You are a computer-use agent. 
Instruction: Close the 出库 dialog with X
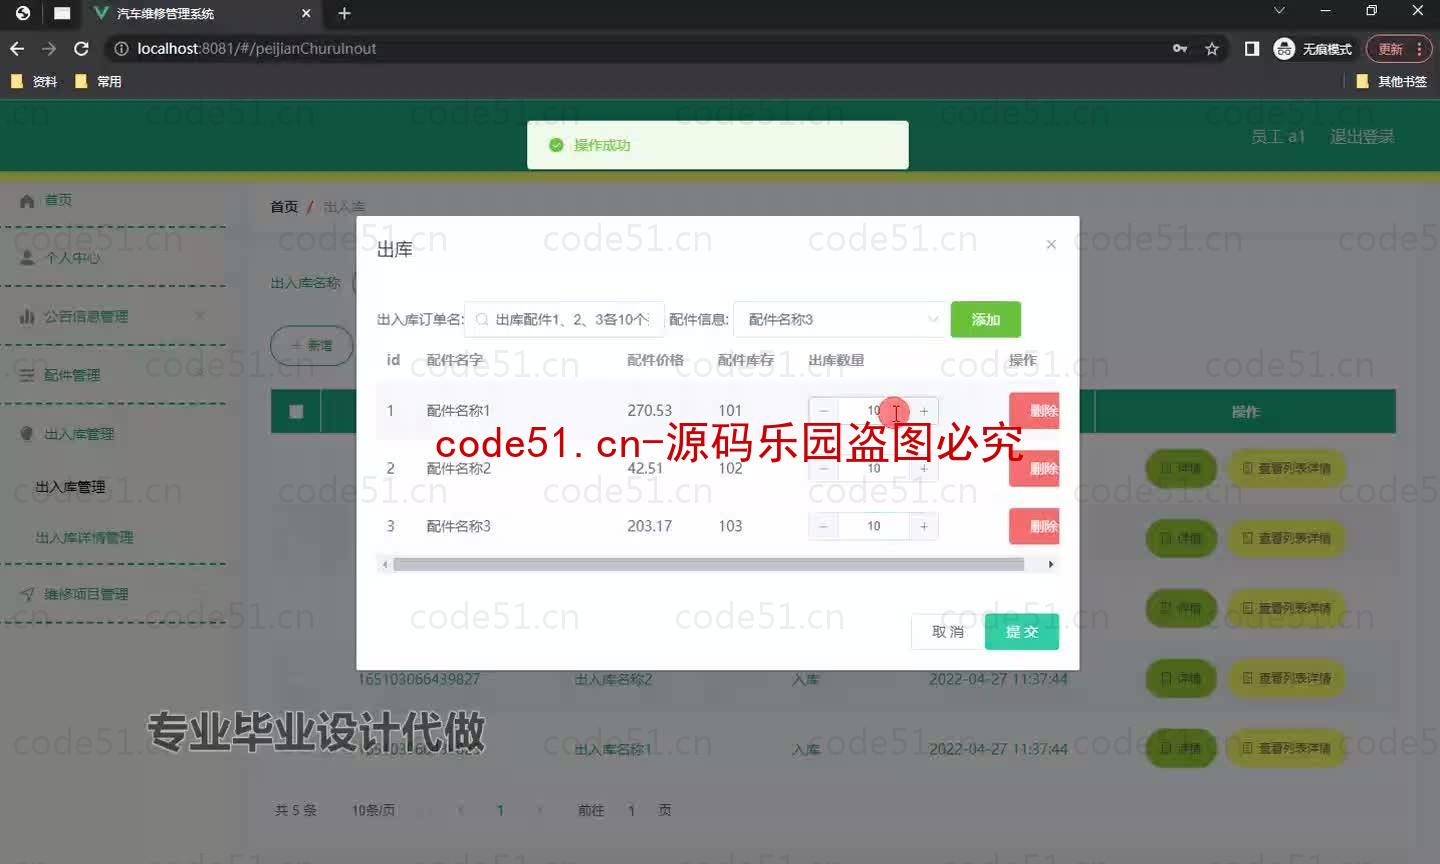click(x=1051, y=244)
